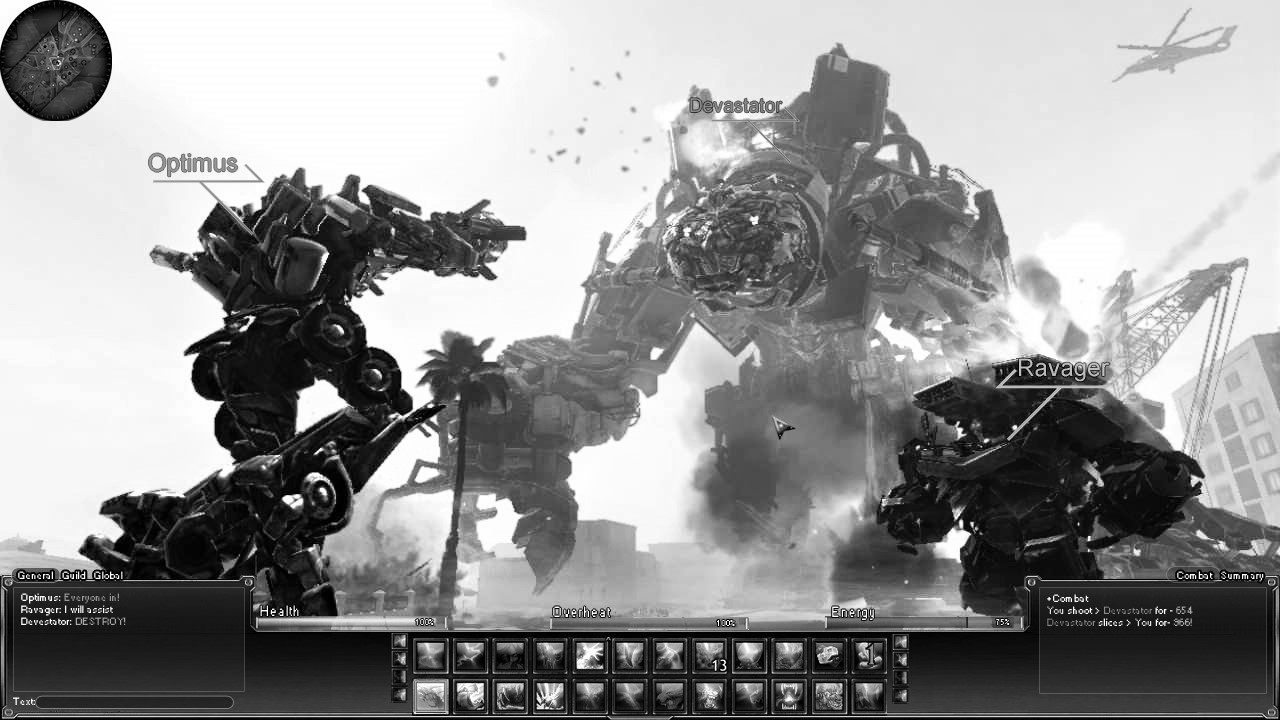
Task: Expand the hotbar via top caret arrow
Action: tap(608, 638)
